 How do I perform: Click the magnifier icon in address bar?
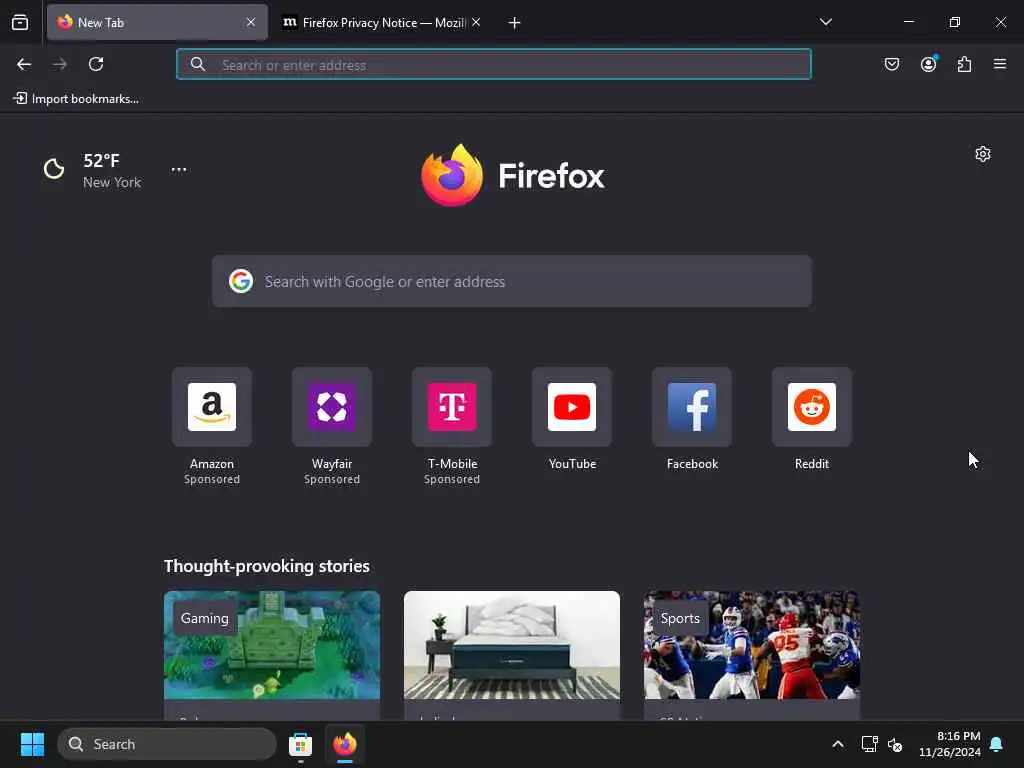pyautogui.click(x=198, y=64)
